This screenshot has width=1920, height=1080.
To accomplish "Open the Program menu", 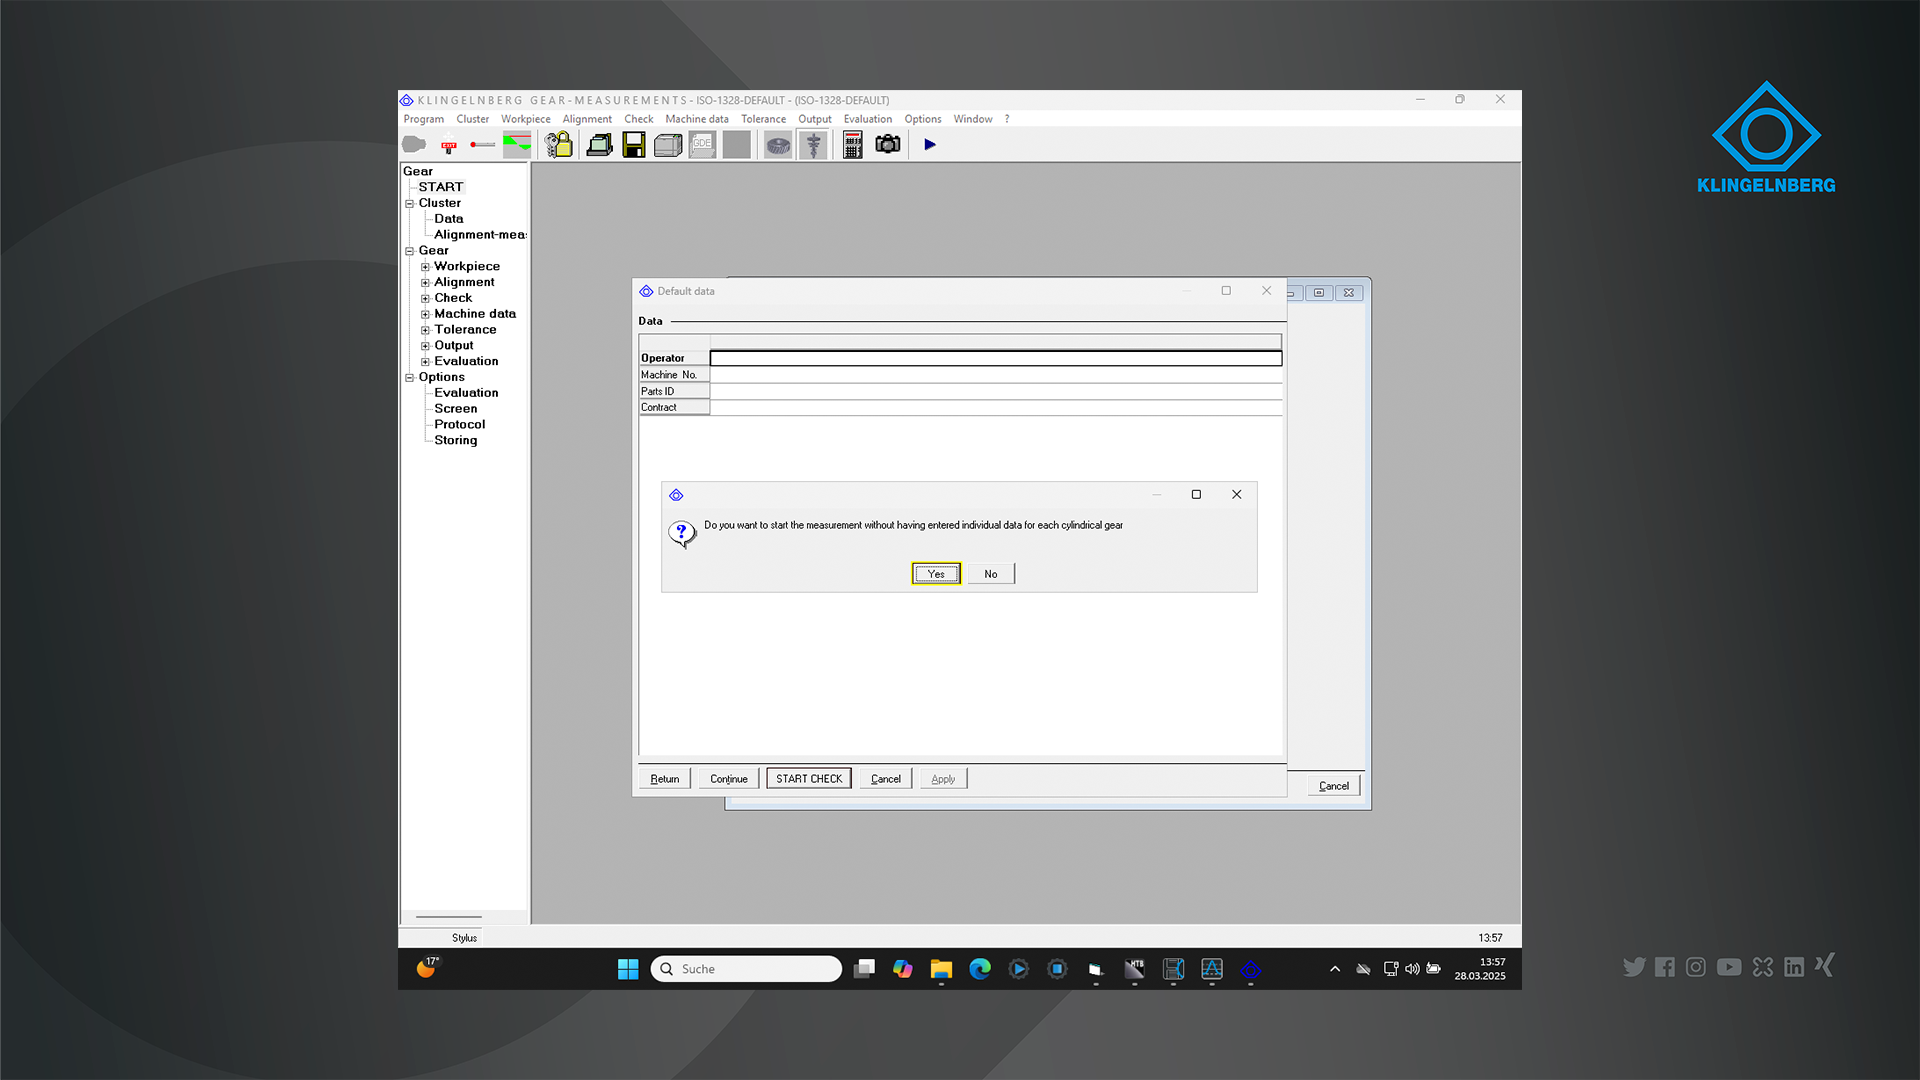I will [x=424, y=119].
